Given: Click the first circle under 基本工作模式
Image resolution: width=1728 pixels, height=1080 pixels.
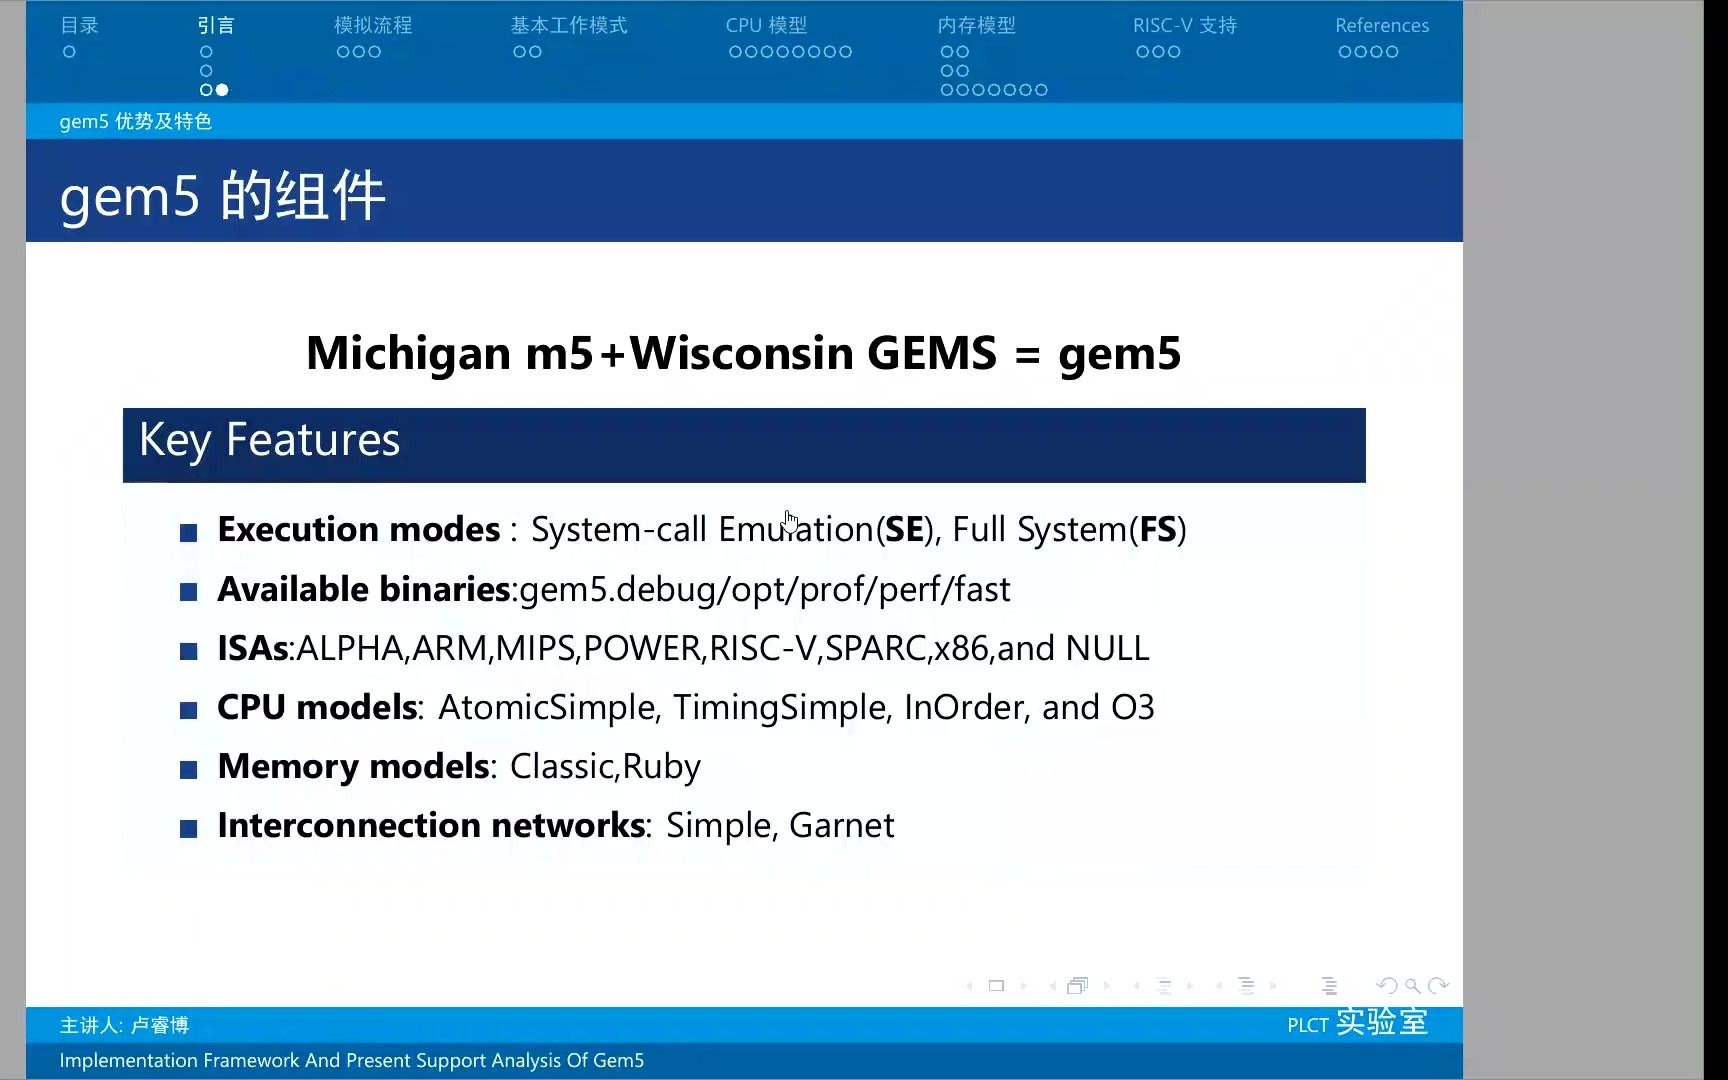Looking at the screenshot, I should click(x=520, y=52).
